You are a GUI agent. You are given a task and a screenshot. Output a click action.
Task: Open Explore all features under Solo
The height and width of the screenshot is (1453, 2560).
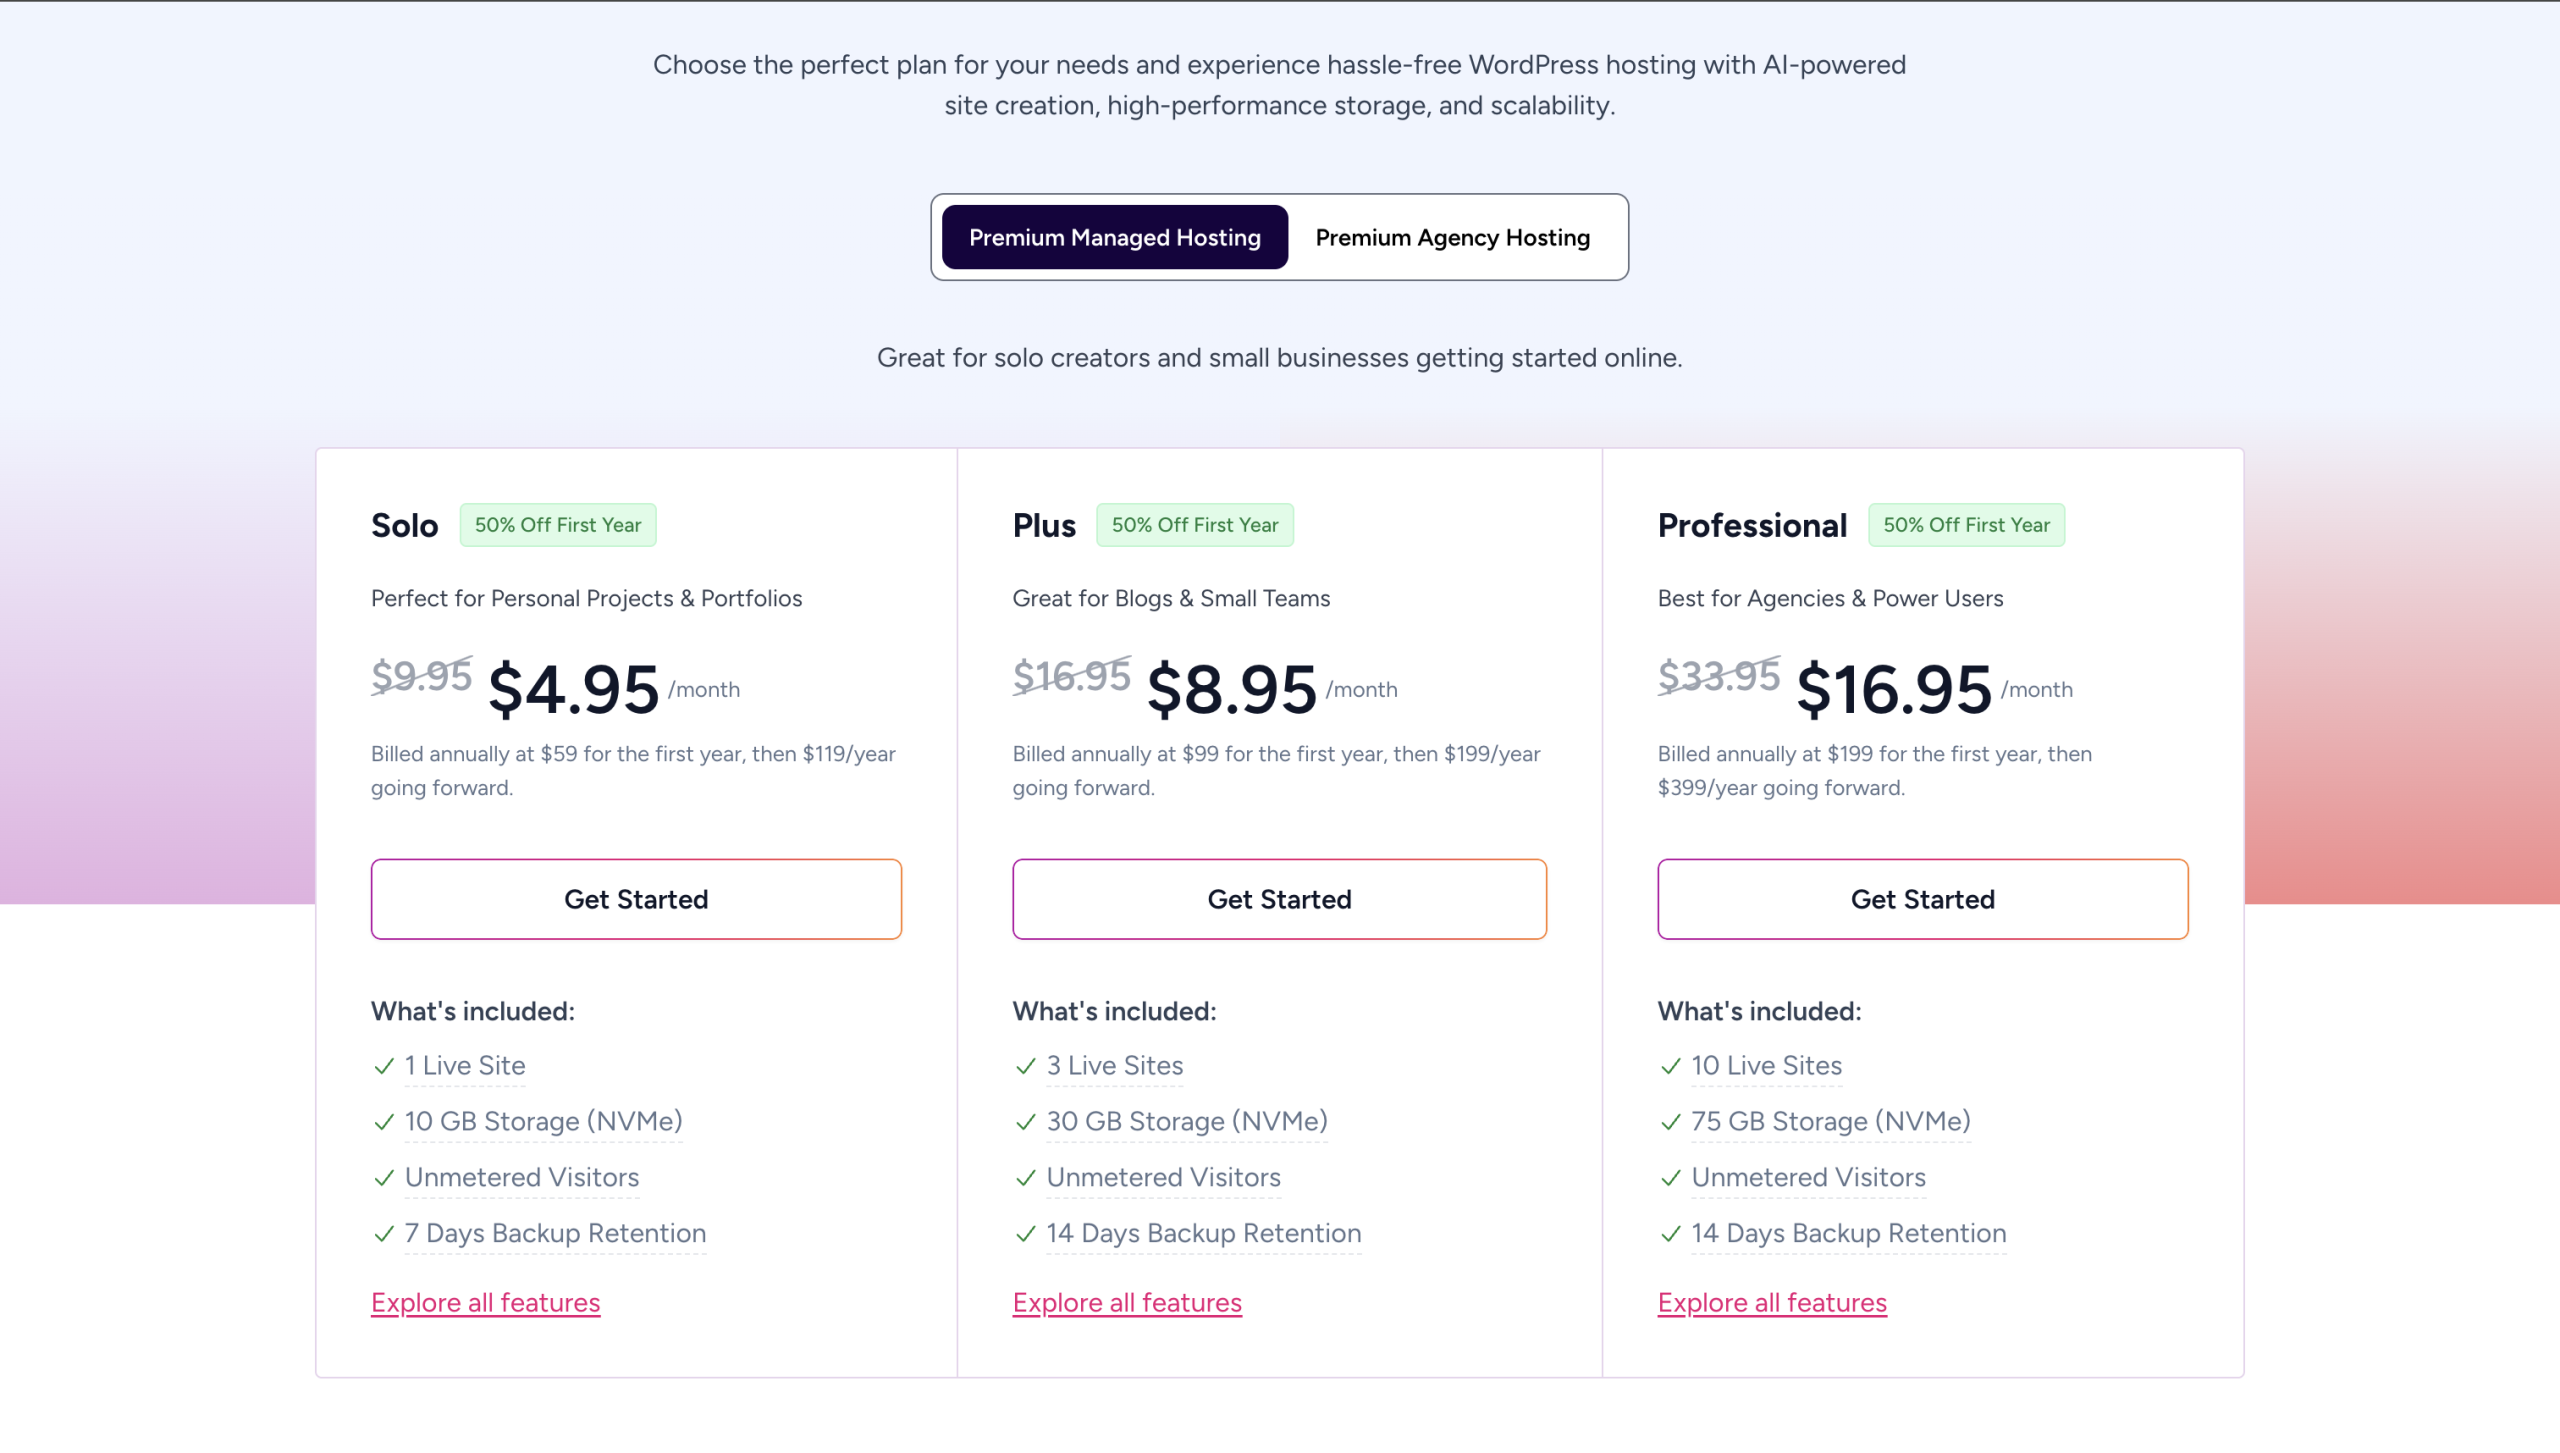click(485, 1302)
